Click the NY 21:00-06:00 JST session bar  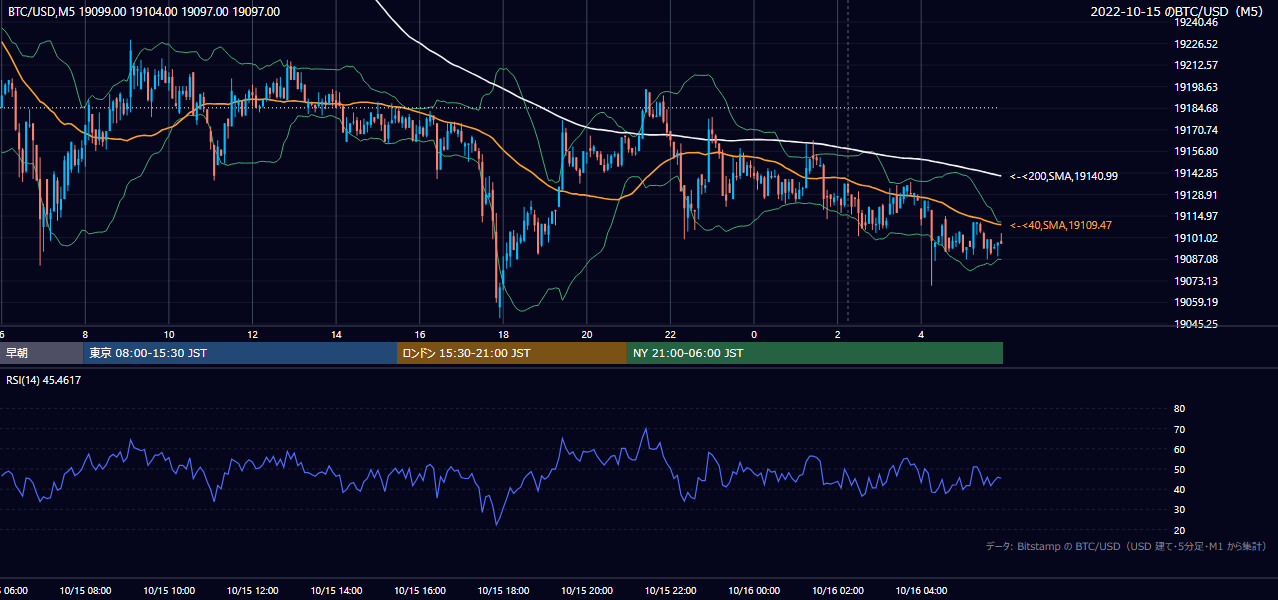tap(815, 353)
